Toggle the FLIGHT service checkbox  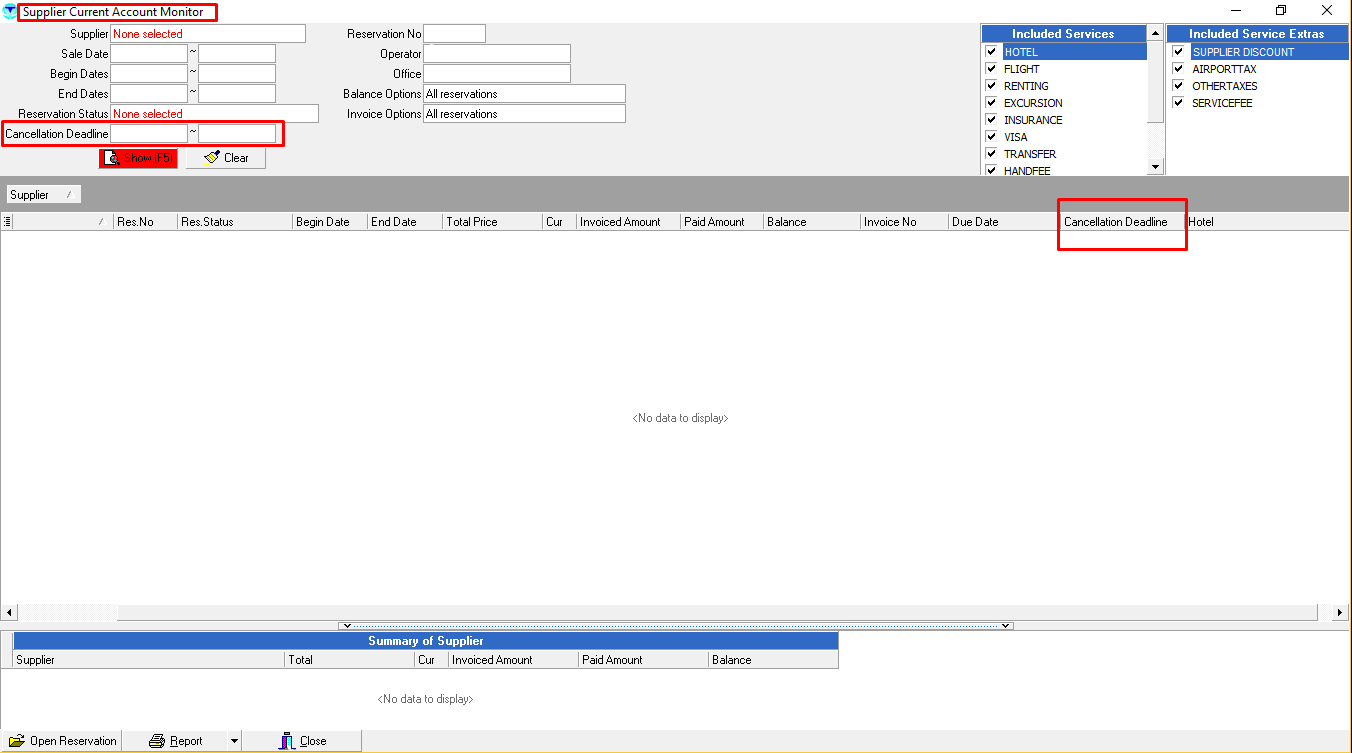[991, 69]
